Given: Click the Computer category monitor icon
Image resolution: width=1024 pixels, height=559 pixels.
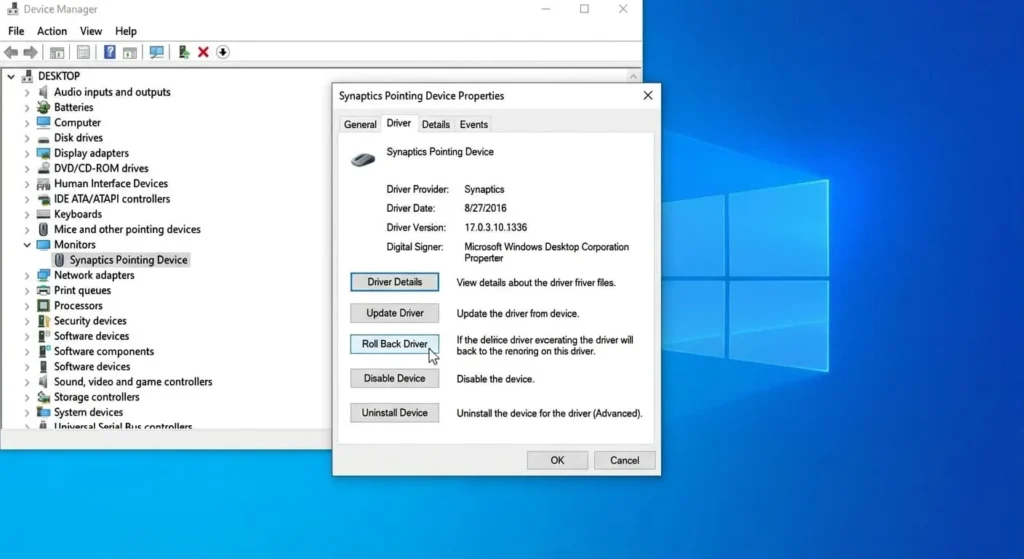Looking at the screenshot, I should 43,122.
